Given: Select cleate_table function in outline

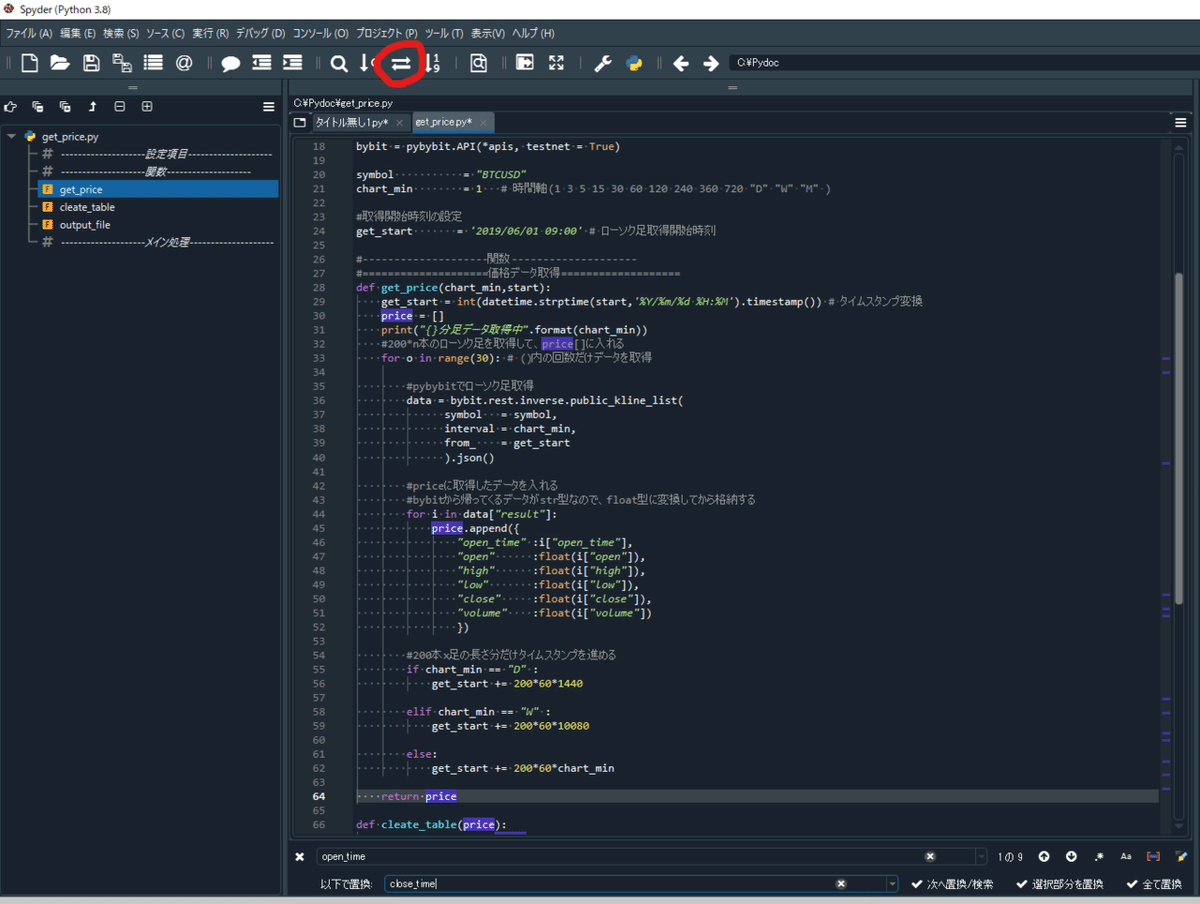Looking at the screenshot, I should click(87, 207).
